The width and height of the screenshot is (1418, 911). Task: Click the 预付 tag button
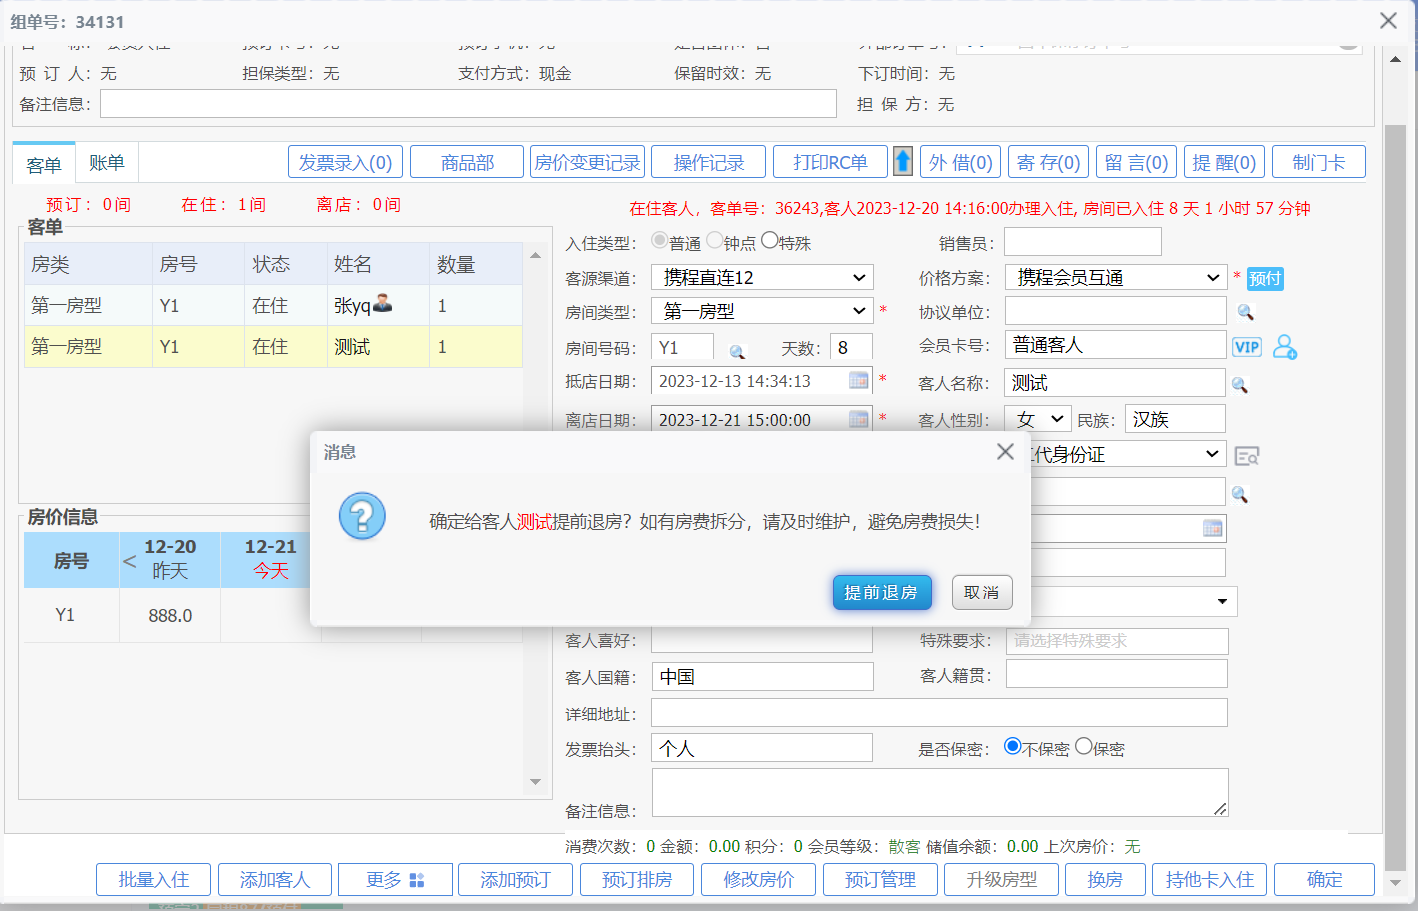coord(1265,278)
